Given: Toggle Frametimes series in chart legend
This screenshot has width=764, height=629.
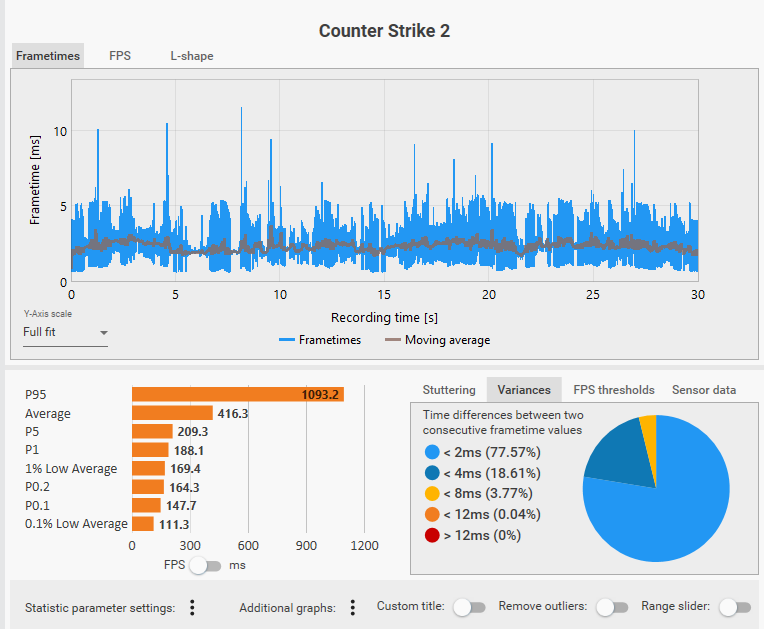Looking at the screenshot, I should coord(320,340).
